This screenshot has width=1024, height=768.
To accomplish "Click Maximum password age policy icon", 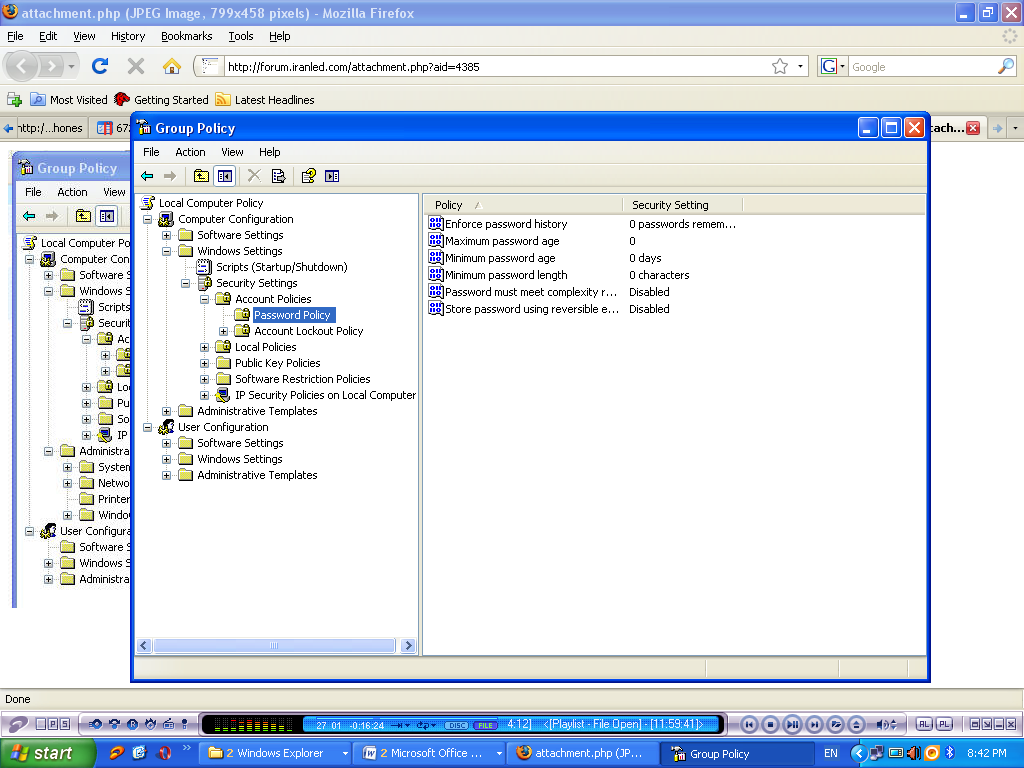I will (x=436, y=241).
